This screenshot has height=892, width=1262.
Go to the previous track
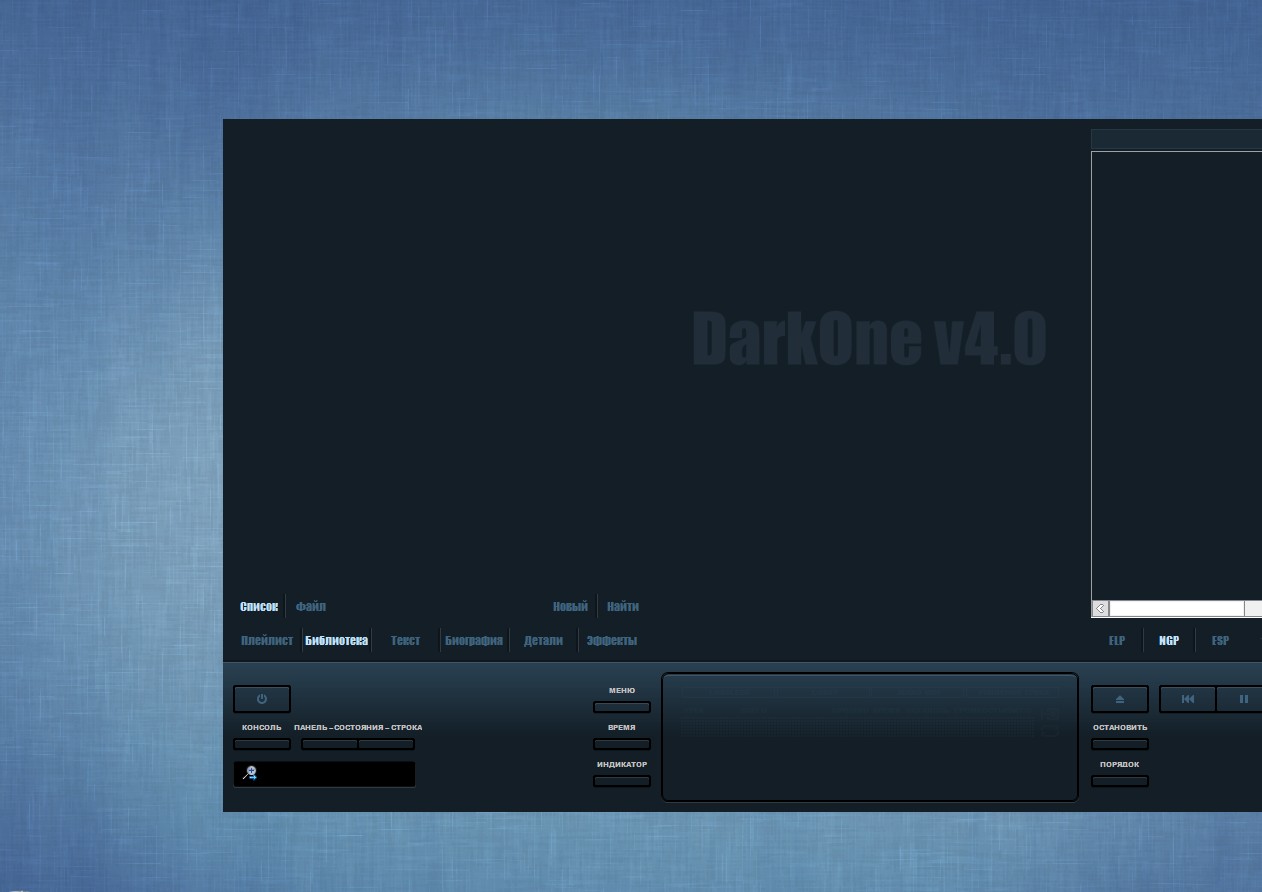click(1188, 699)
